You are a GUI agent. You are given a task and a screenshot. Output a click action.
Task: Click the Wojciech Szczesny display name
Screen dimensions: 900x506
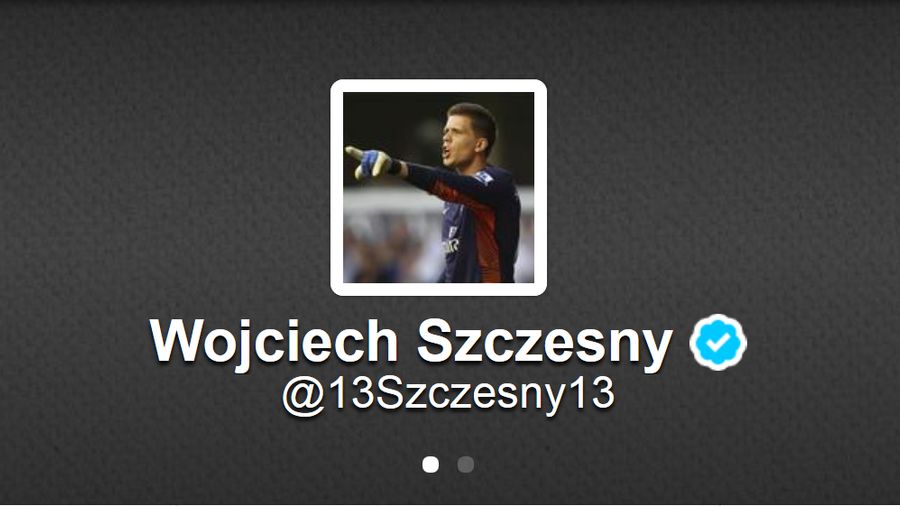pos(410,342)
